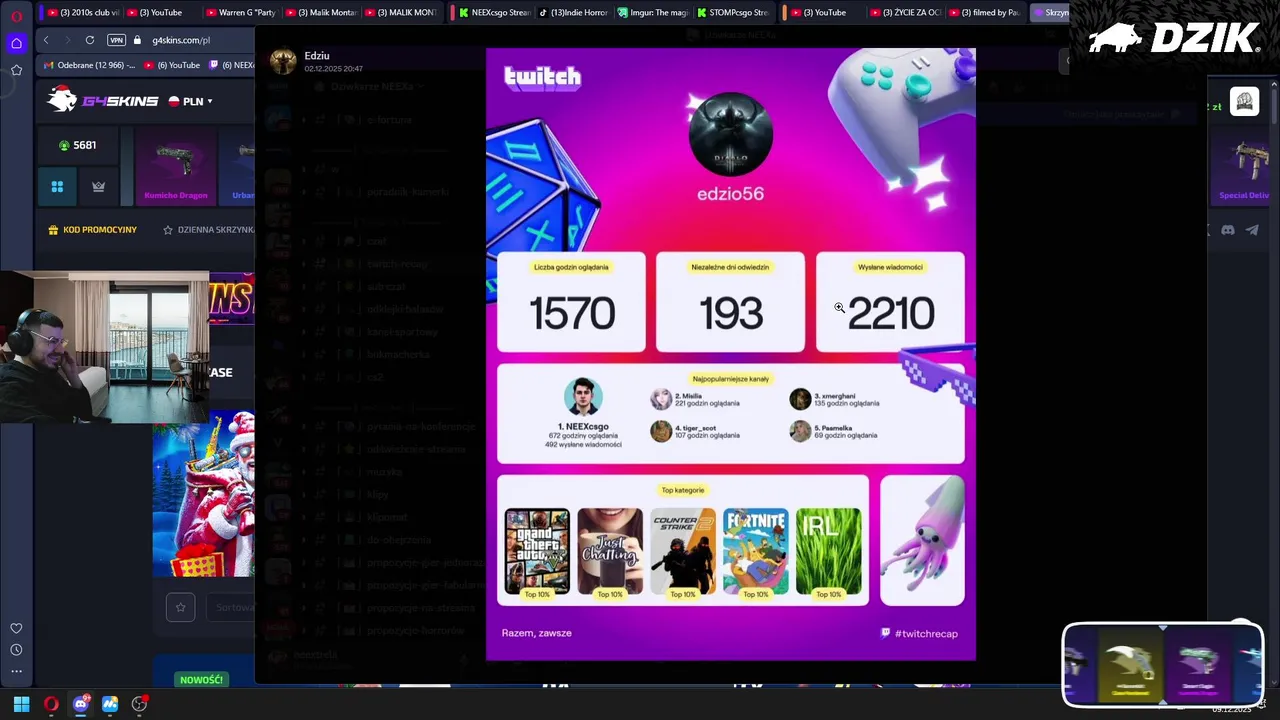The image size is (1280, 720).
Task: Open Opera sidebar history clock icon
Action: click(x=16, y=650)
